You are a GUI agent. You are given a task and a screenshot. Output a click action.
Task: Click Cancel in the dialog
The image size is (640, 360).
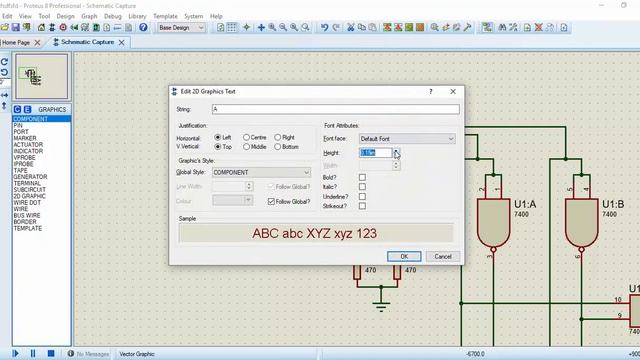pos(443,256)
